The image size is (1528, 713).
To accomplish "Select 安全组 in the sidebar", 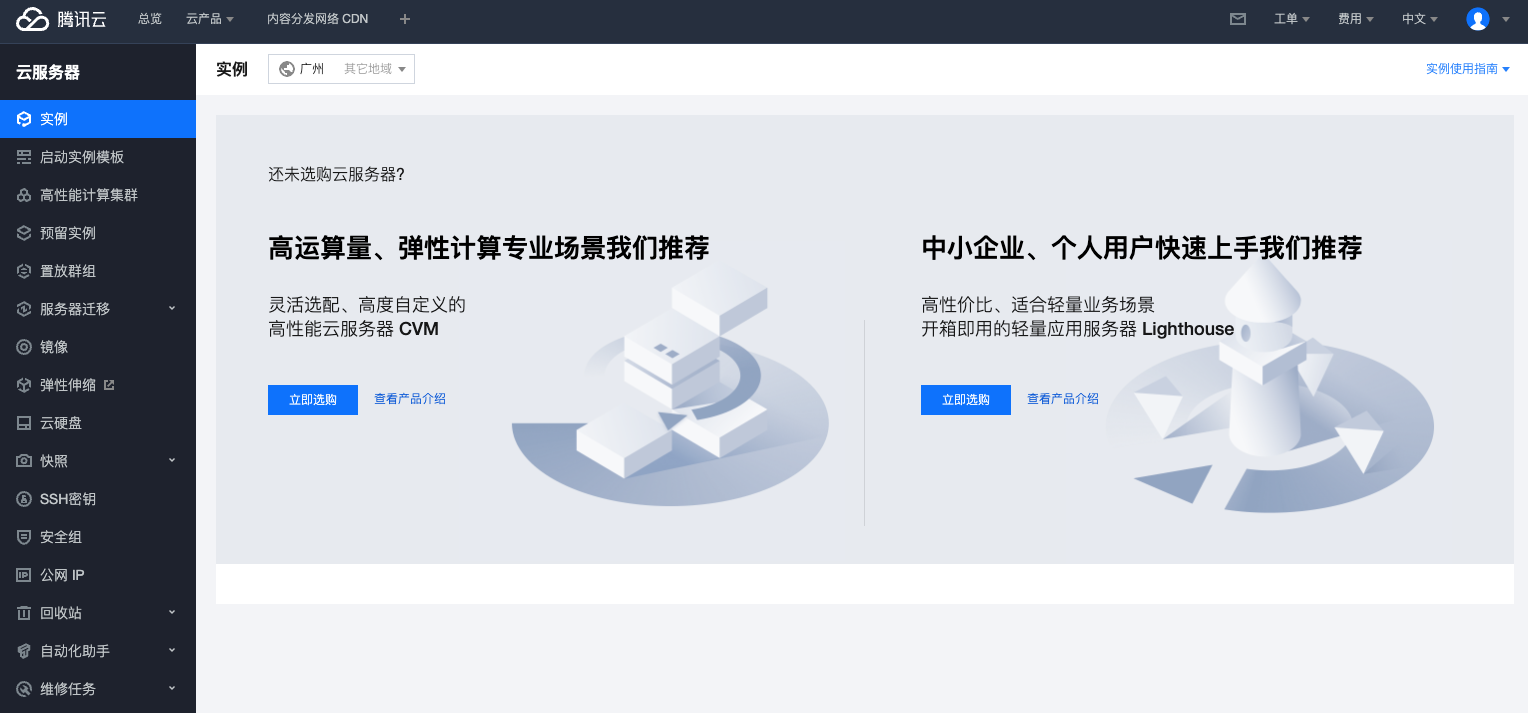I will tap(98, 537).
